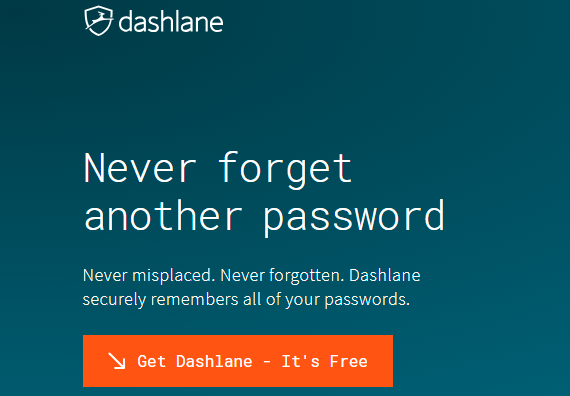Select the word "password" in the headline
Screen dimensions: 570x396
[354, 217]
